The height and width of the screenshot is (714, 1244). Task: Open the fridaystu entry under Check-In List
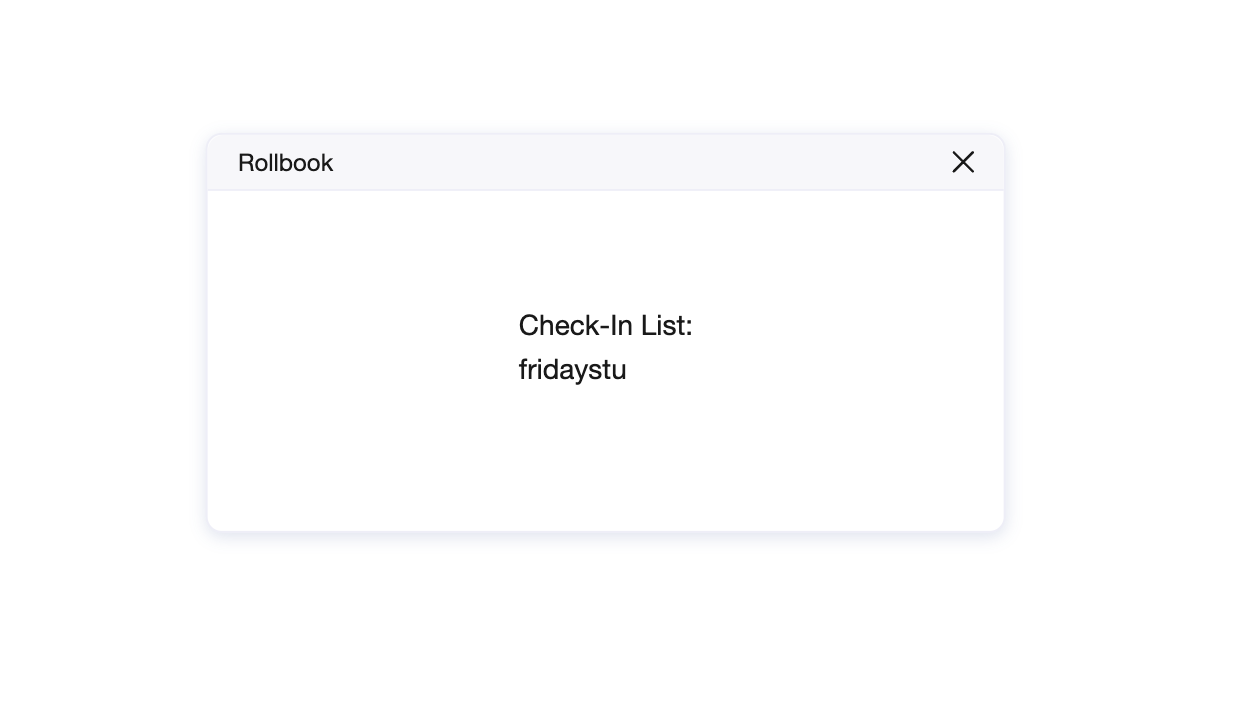click(x=572, y=370)
